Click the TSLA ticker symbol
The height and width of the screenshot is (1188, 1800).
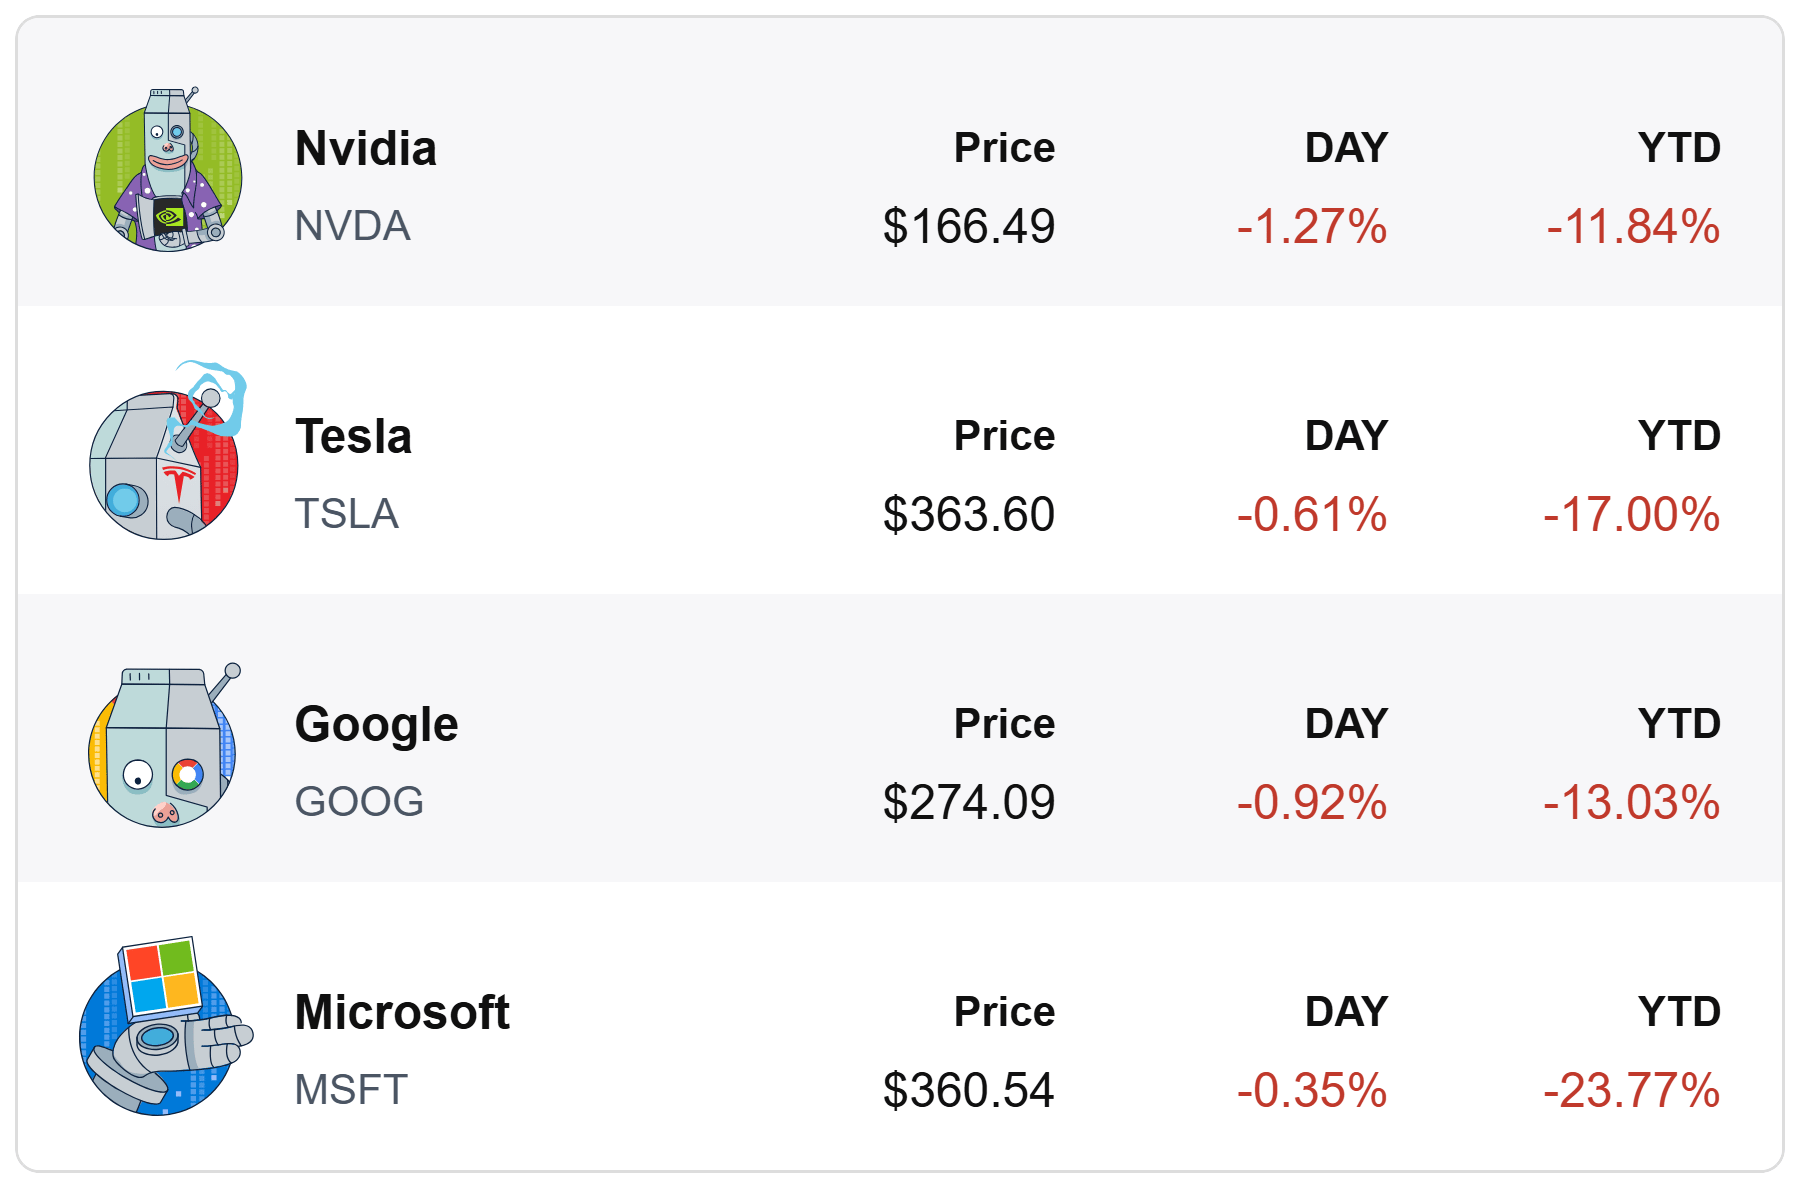click(x=346, y=514)
